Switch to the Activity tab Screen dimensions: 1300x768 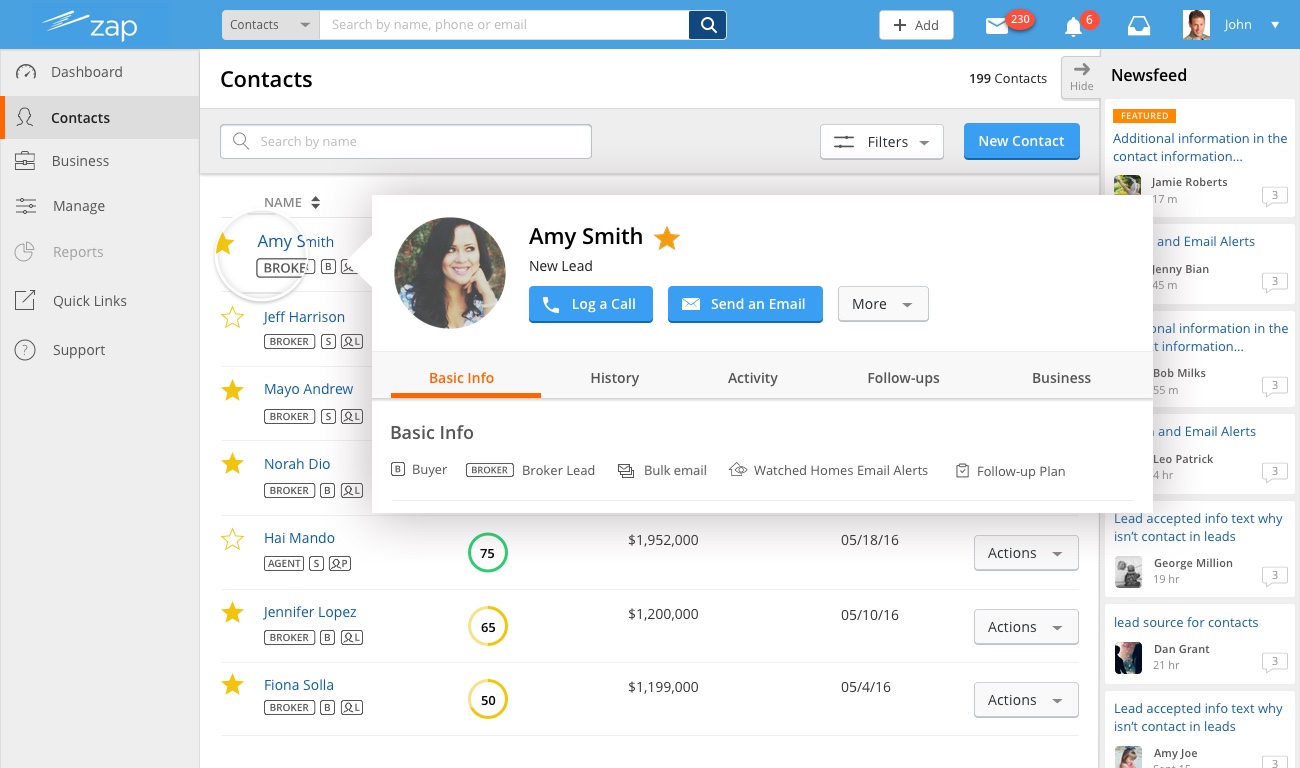[752, 378]
